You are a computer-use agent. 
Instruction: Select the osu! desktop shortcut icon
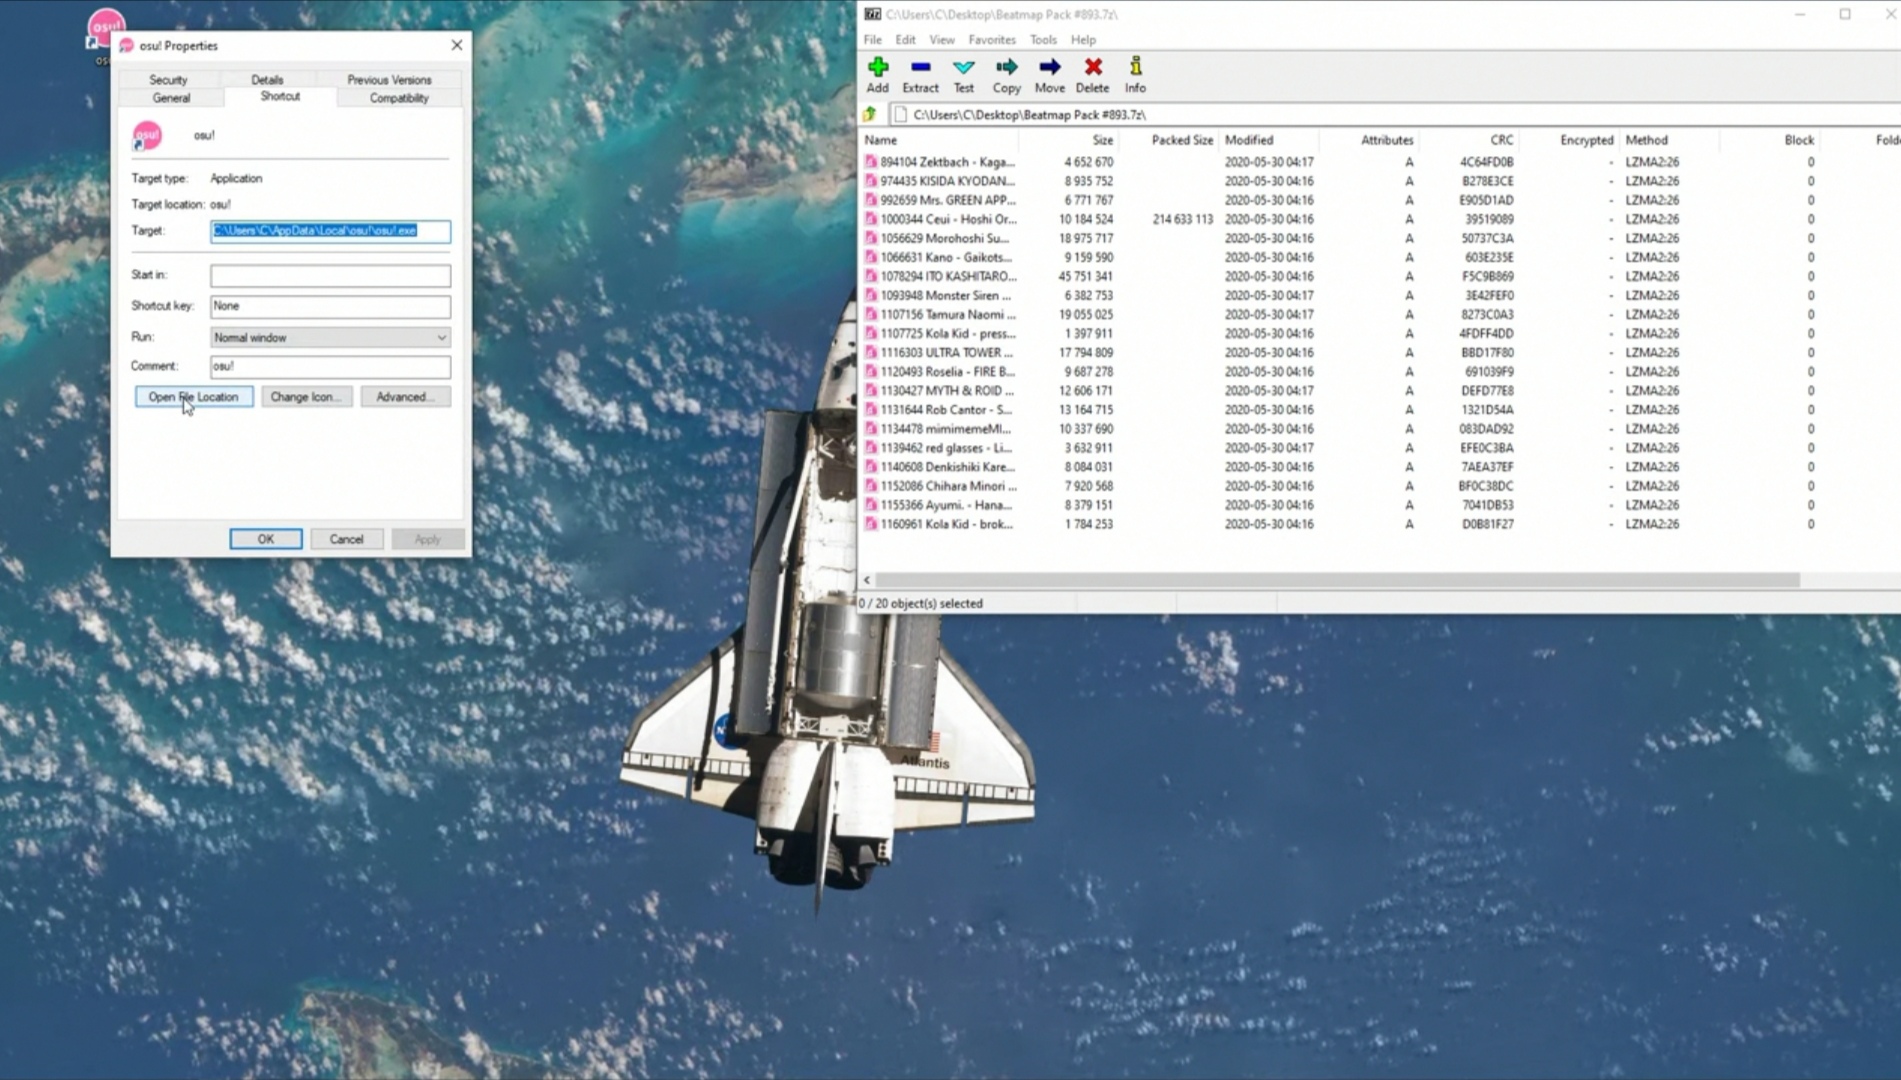click(105, 30)
